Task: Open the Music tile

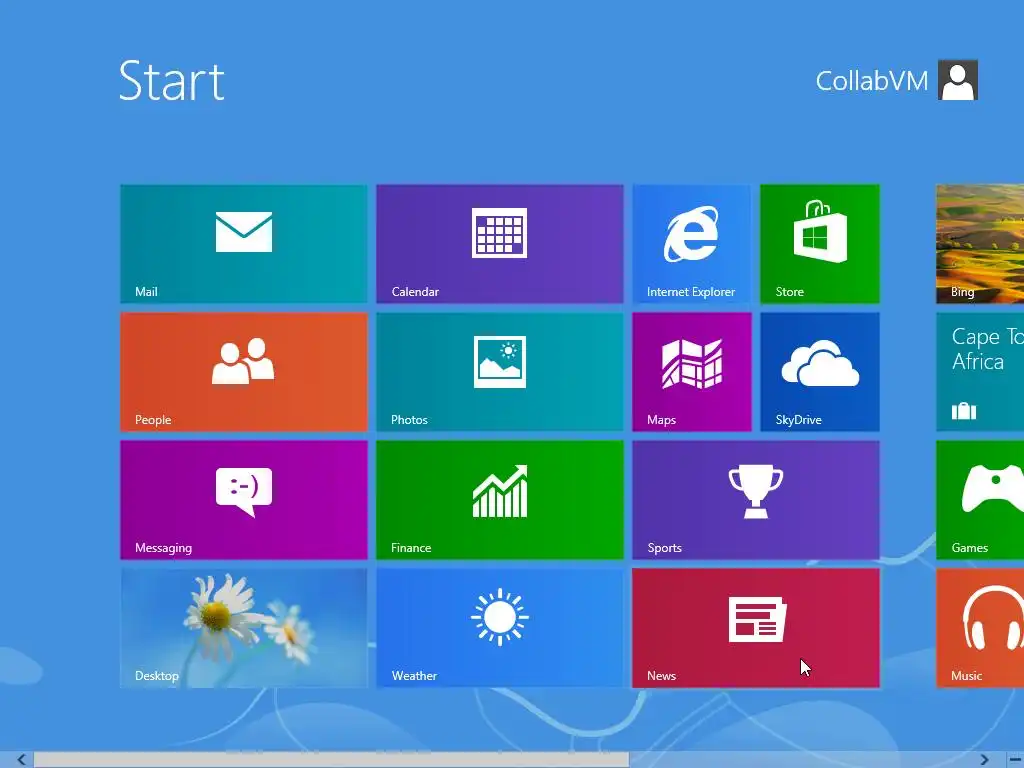Action: 980,628
